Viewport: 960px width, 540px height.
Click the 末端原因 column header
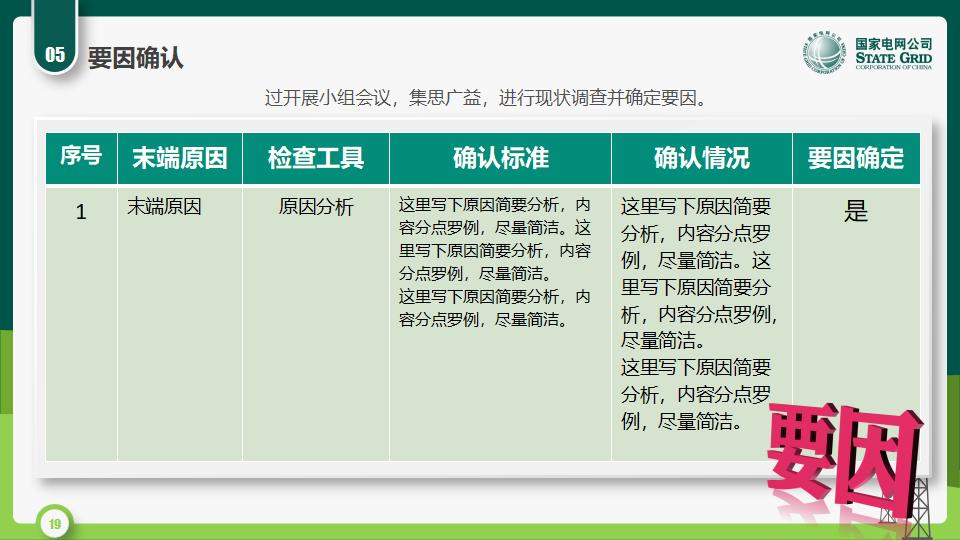coord(180,158)
